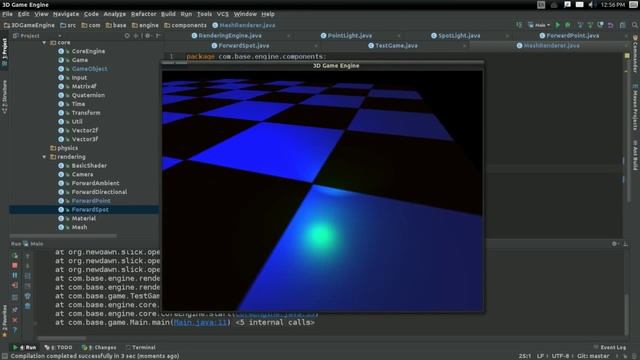Click the Search Everywhere magnifier icon
The height and width of the screenshot is (360, 640).
635,25
